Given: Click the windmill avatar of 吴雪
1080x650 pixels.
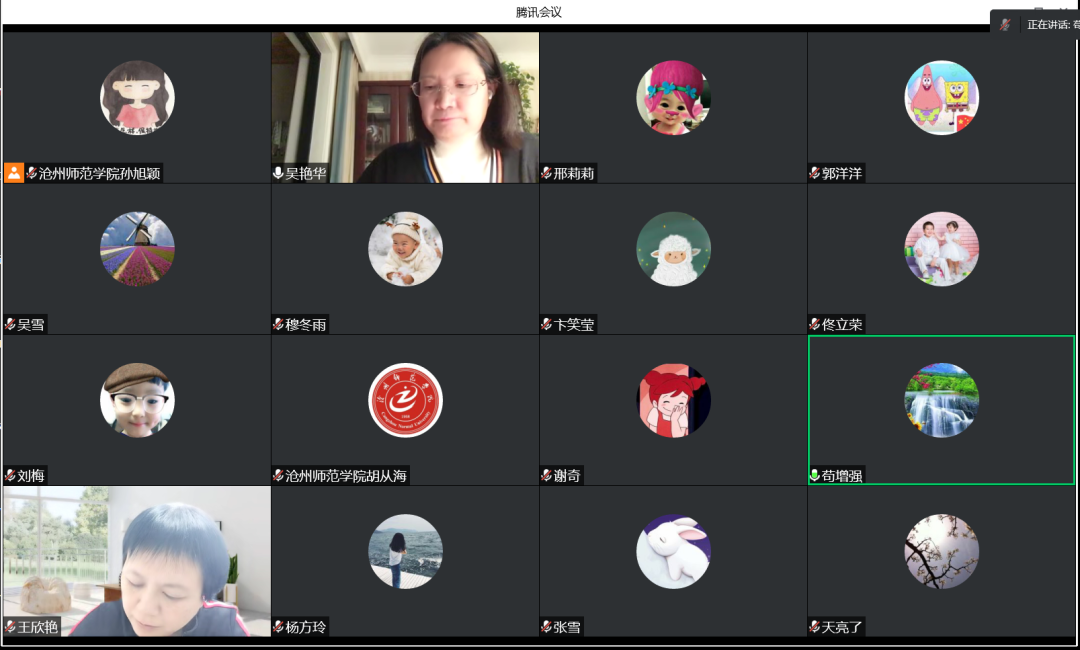Looking at the screenshot, I should click(137, 249).
